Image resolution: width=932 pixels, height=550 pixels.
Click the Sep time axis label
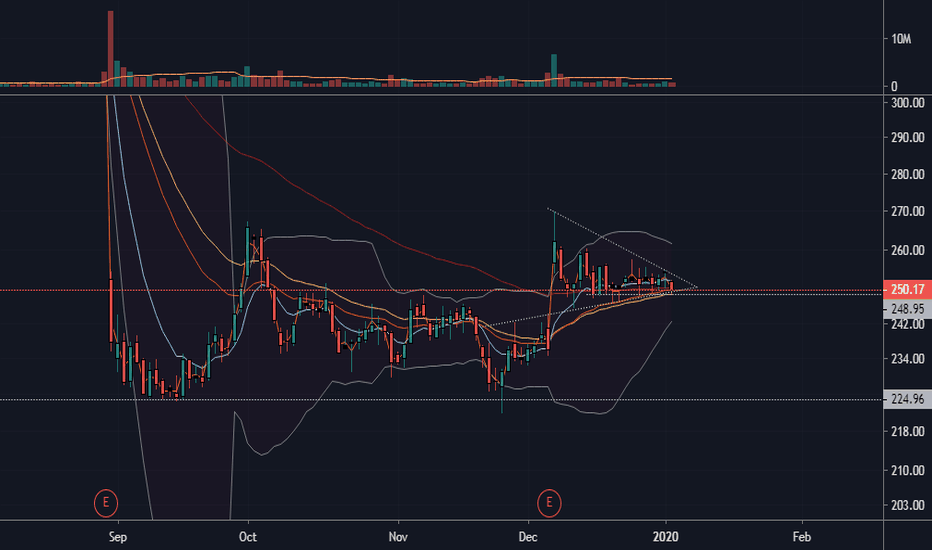tap(118, 537)
